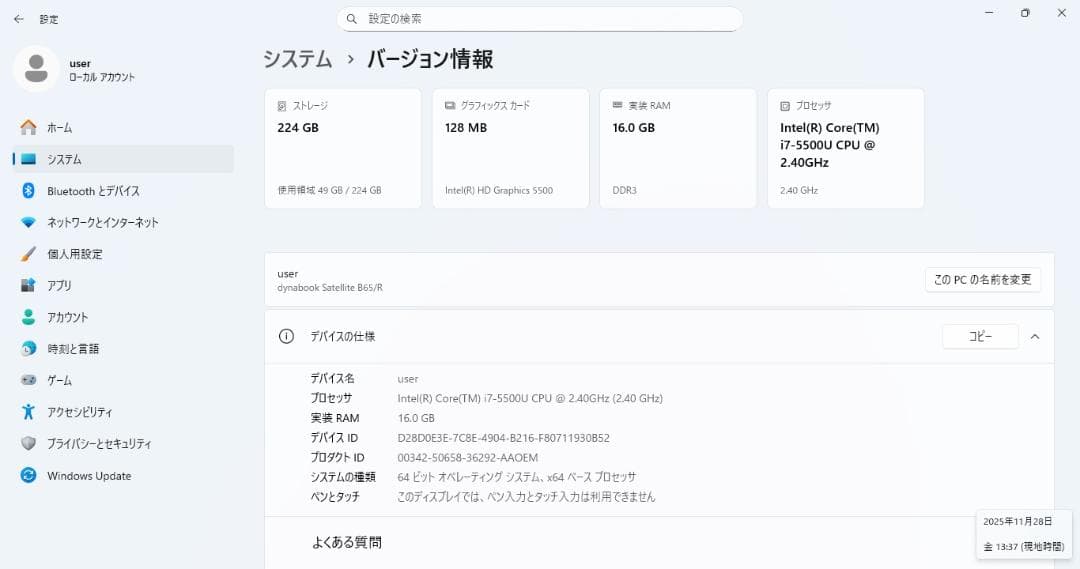This screenshot has height=569, width=1080.
Task: Click the デバイスの仕様 header text
Action: pos(342,336)
